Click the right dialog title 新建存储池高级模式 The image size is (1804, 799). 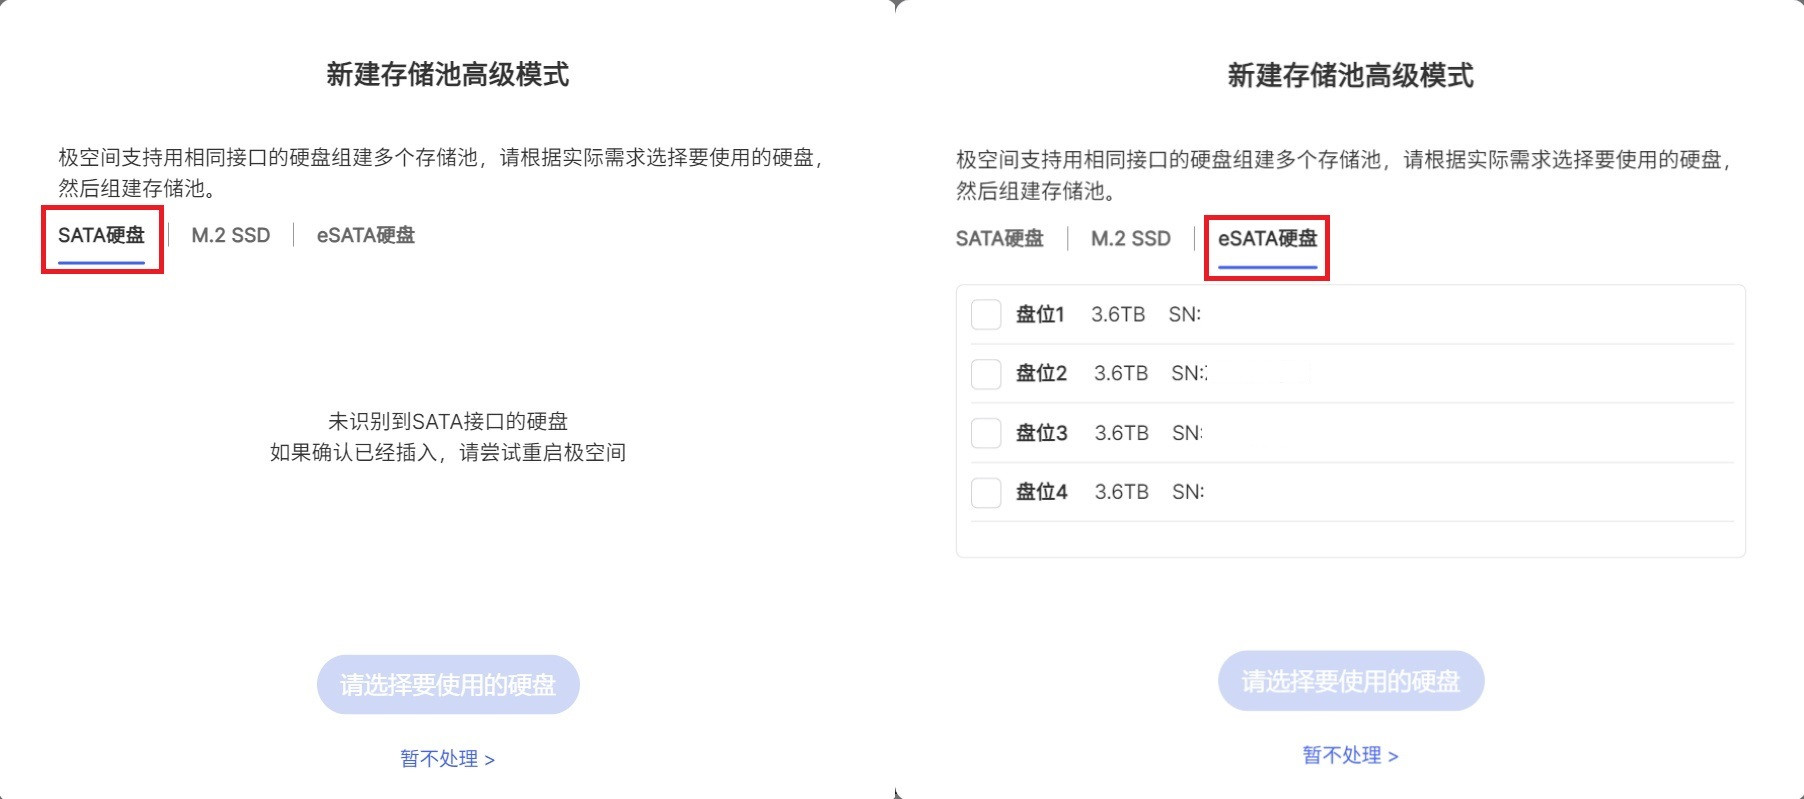[1350, 76]
